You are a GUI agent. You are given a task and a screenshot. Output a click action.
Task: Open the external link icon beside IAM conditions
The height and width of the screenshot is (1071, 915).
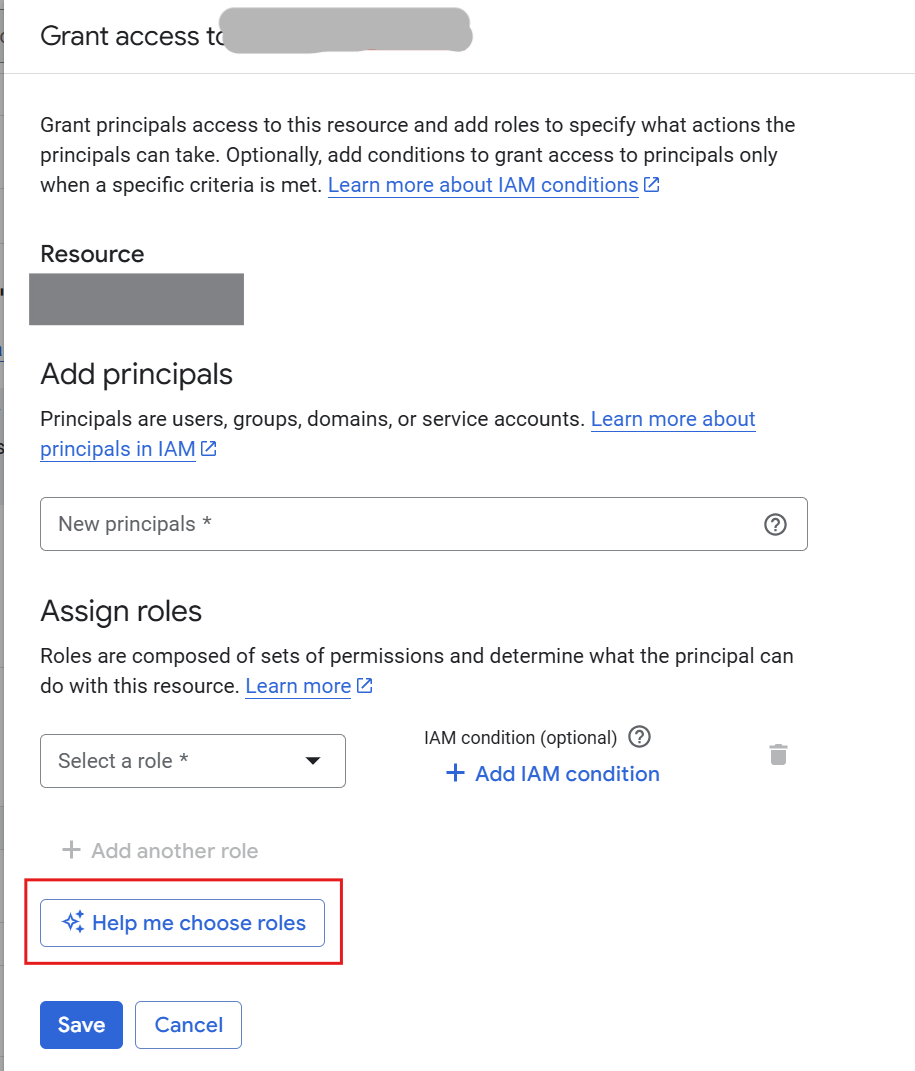coord(652,185)
